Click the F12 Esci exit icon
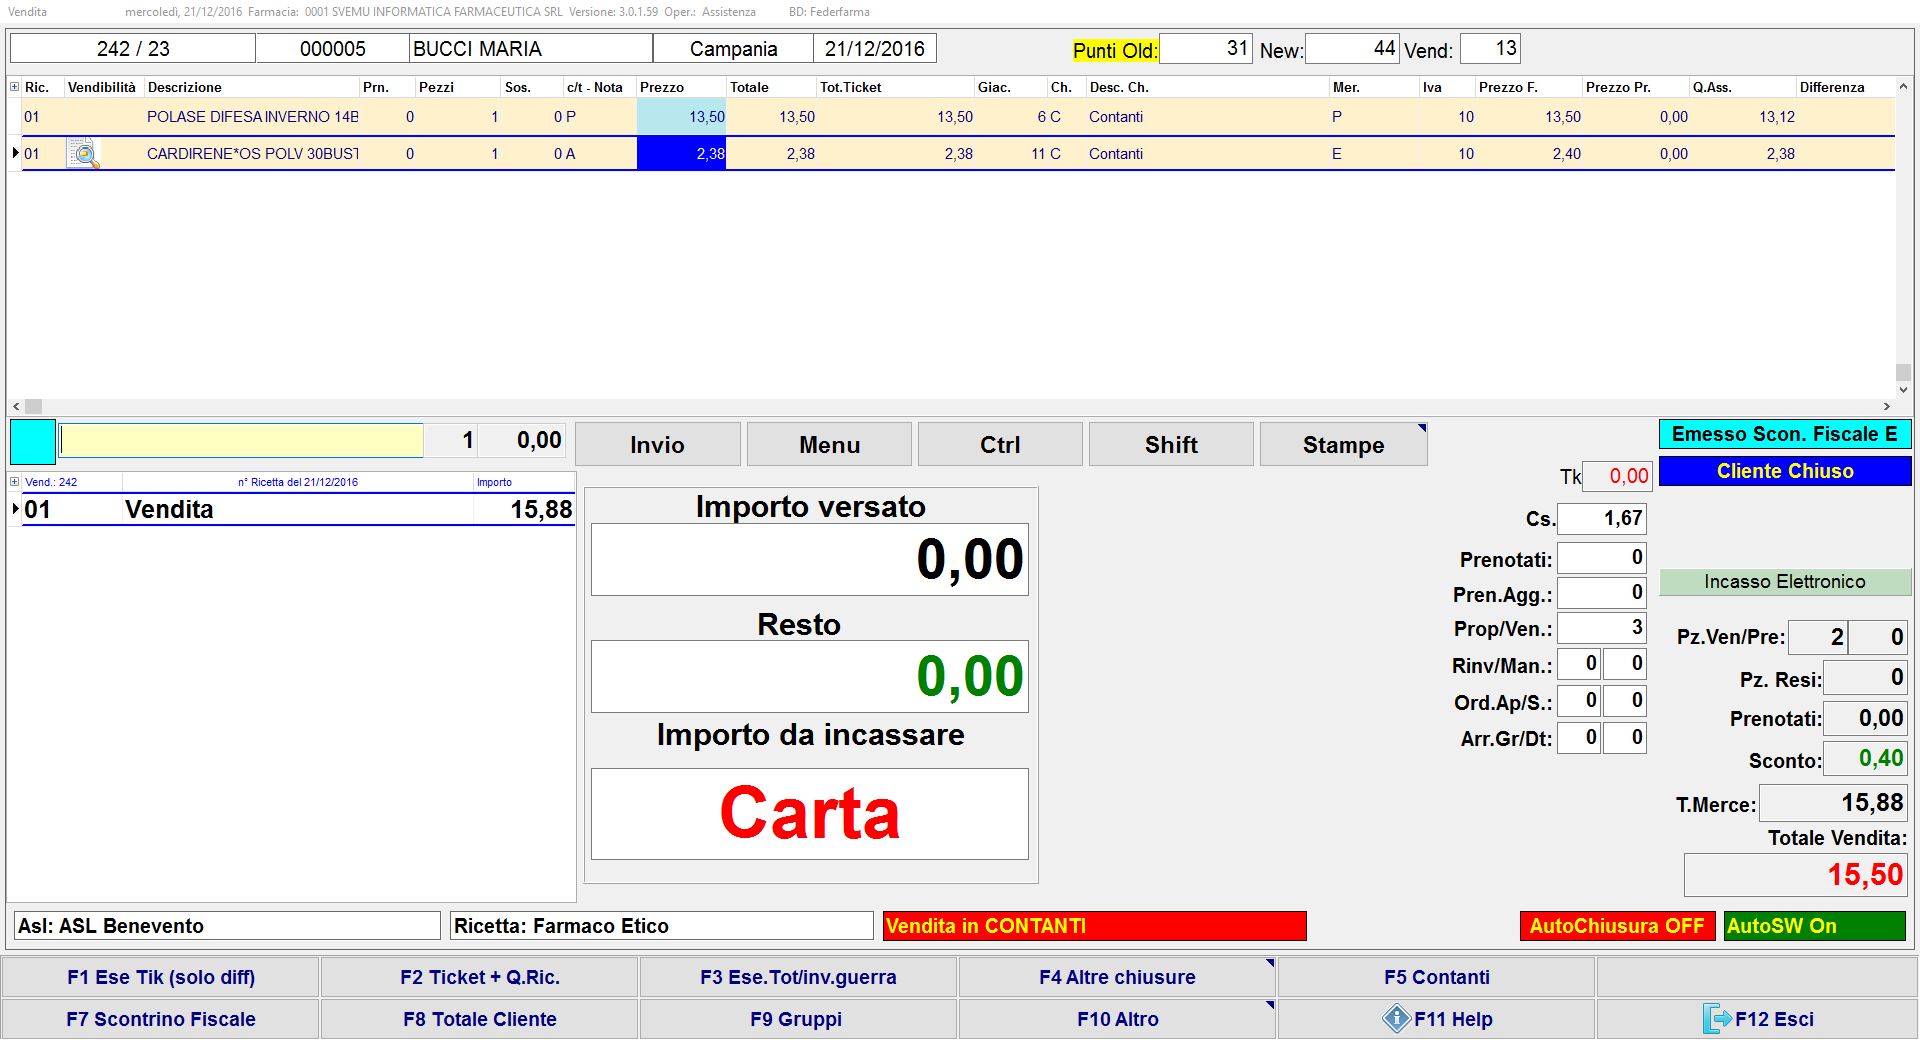Viewport: 1920px width, 1040px height. coord(1716,1019)
